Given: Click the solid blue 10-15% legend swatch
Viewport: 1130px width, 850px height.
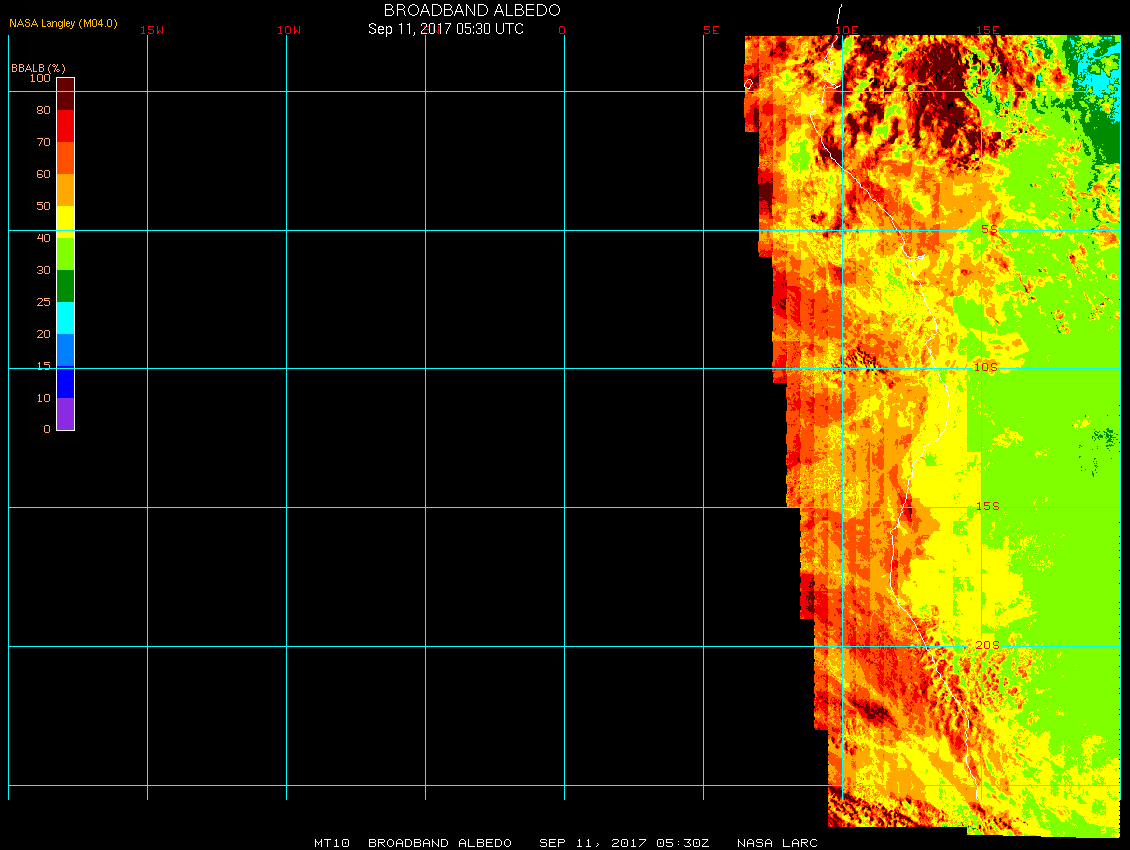Looking at the screenshot, I should (x=65, y=382).
